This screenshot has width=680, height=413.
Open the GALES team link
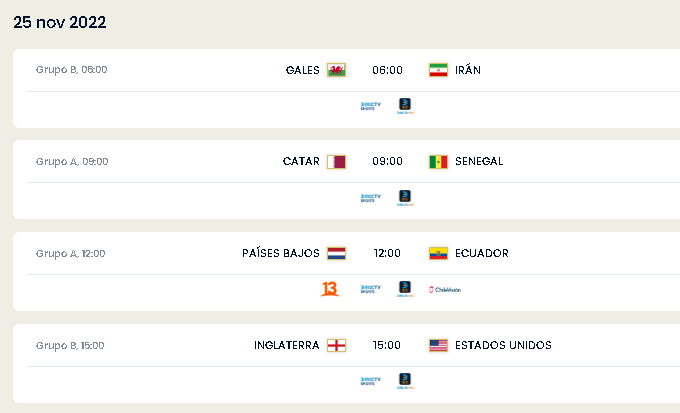302,70
